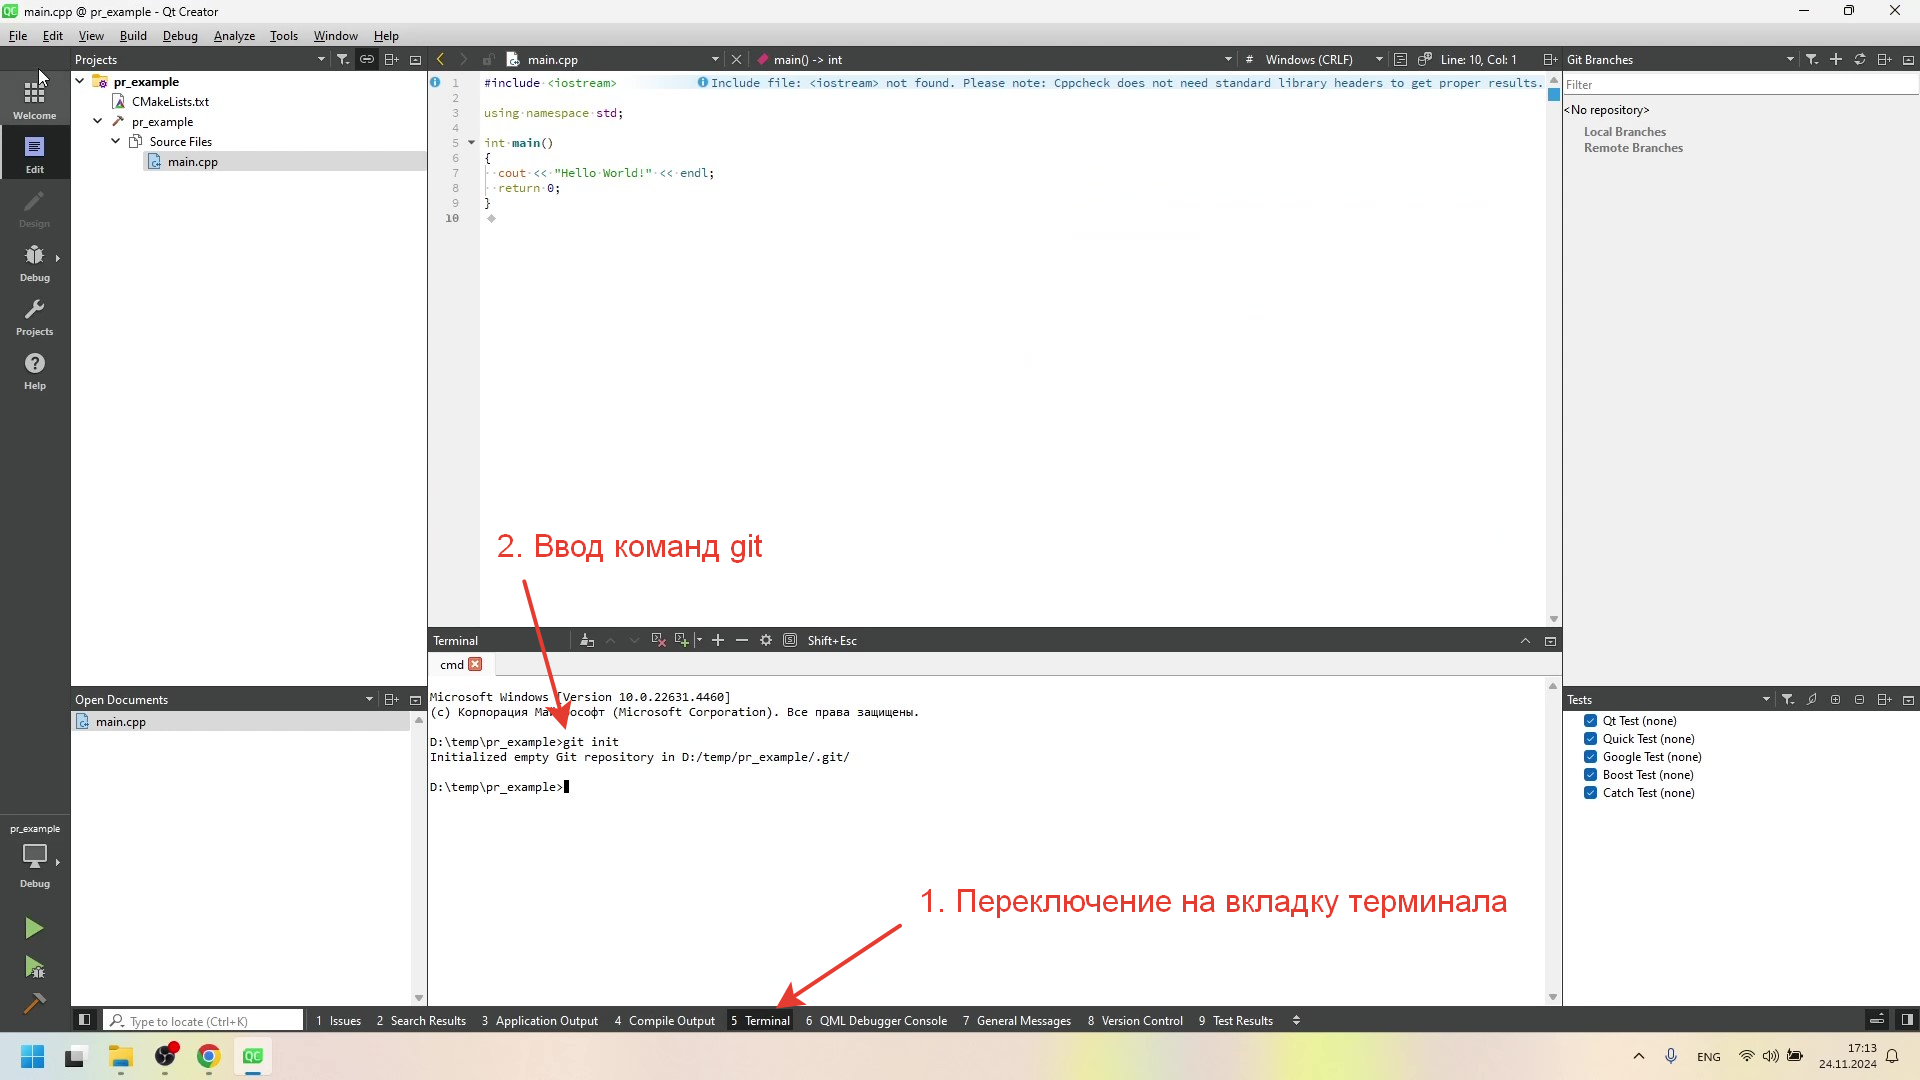Uncheck Catch Test checkbox

(x=1590, y=792)
